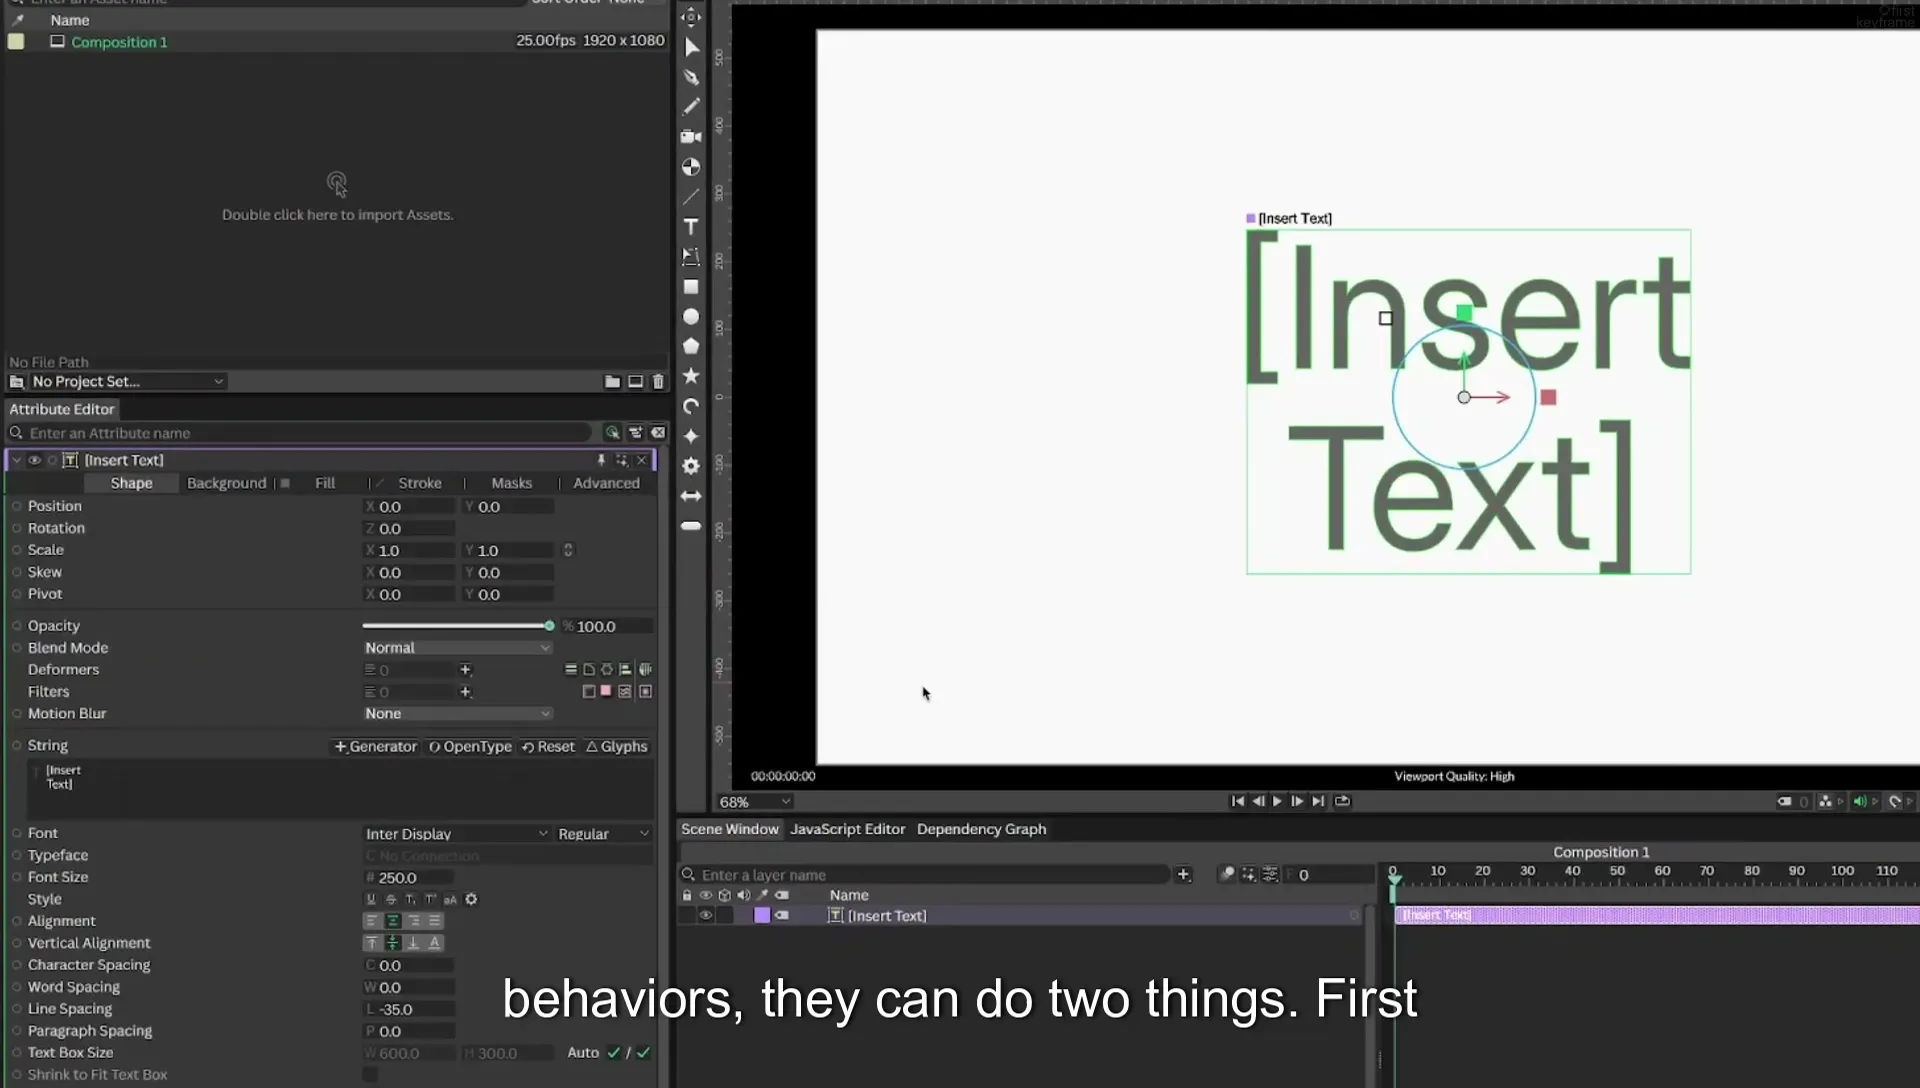Select the Star shape tool
Image resolution: width=1920 pixels, height=1088 pixels.
point(691,376)
